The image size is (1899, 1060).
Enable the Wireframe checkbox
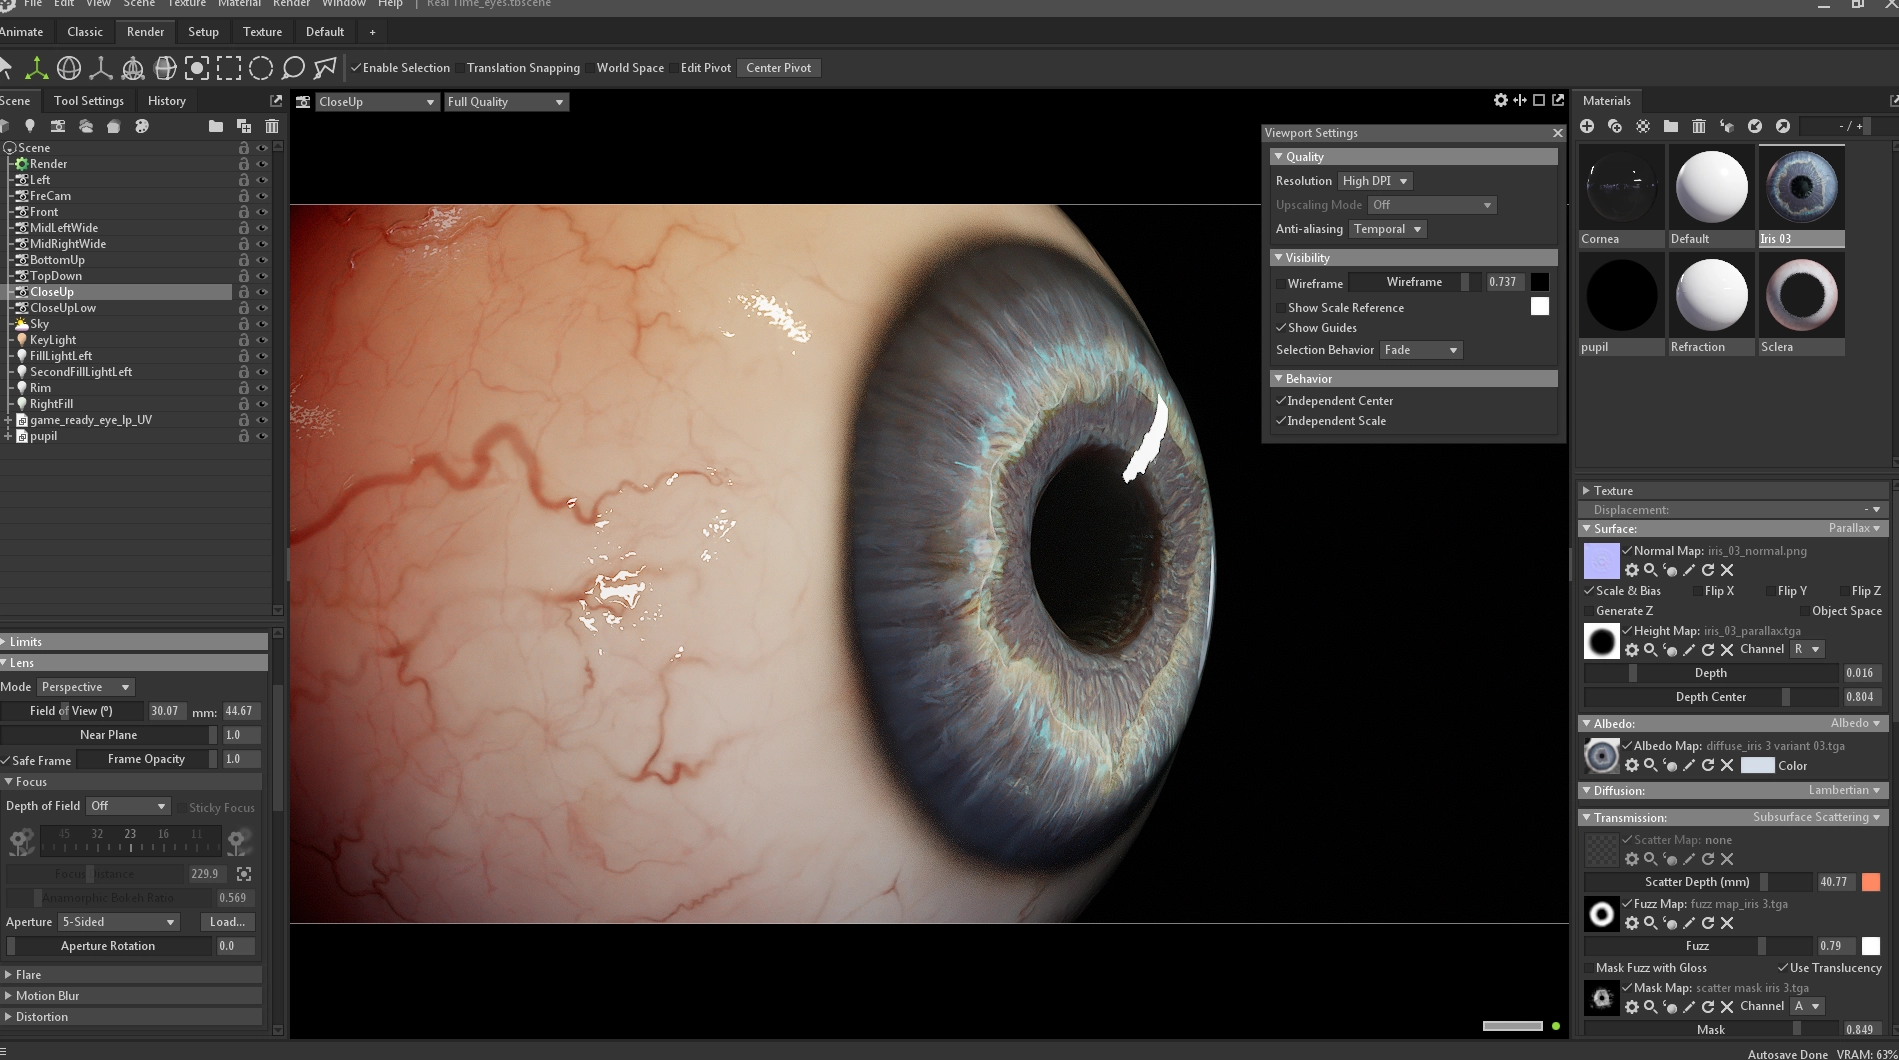point(1281,284)
